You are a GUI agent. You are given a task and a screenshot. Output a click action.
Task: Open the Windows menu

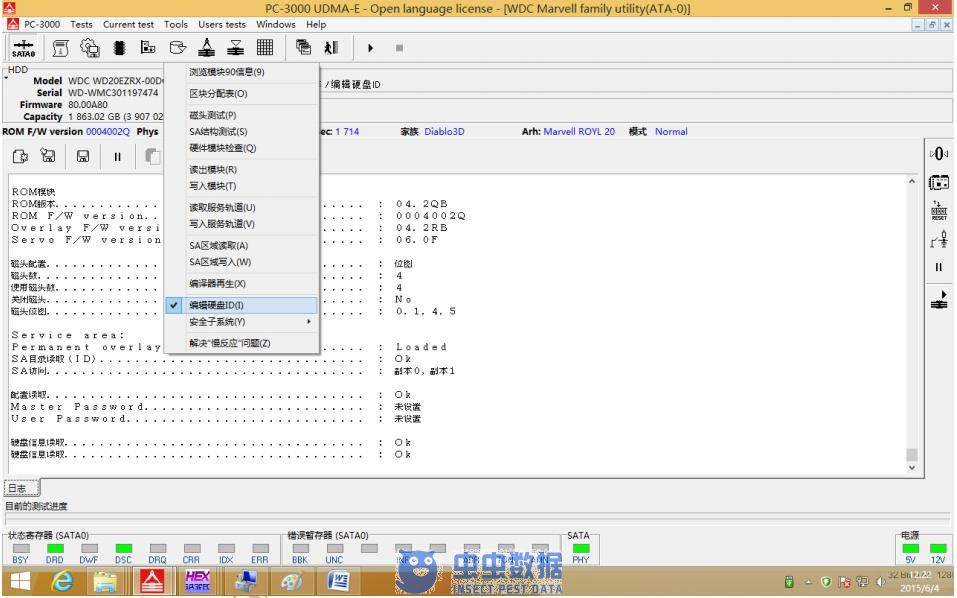coord(275,24)
